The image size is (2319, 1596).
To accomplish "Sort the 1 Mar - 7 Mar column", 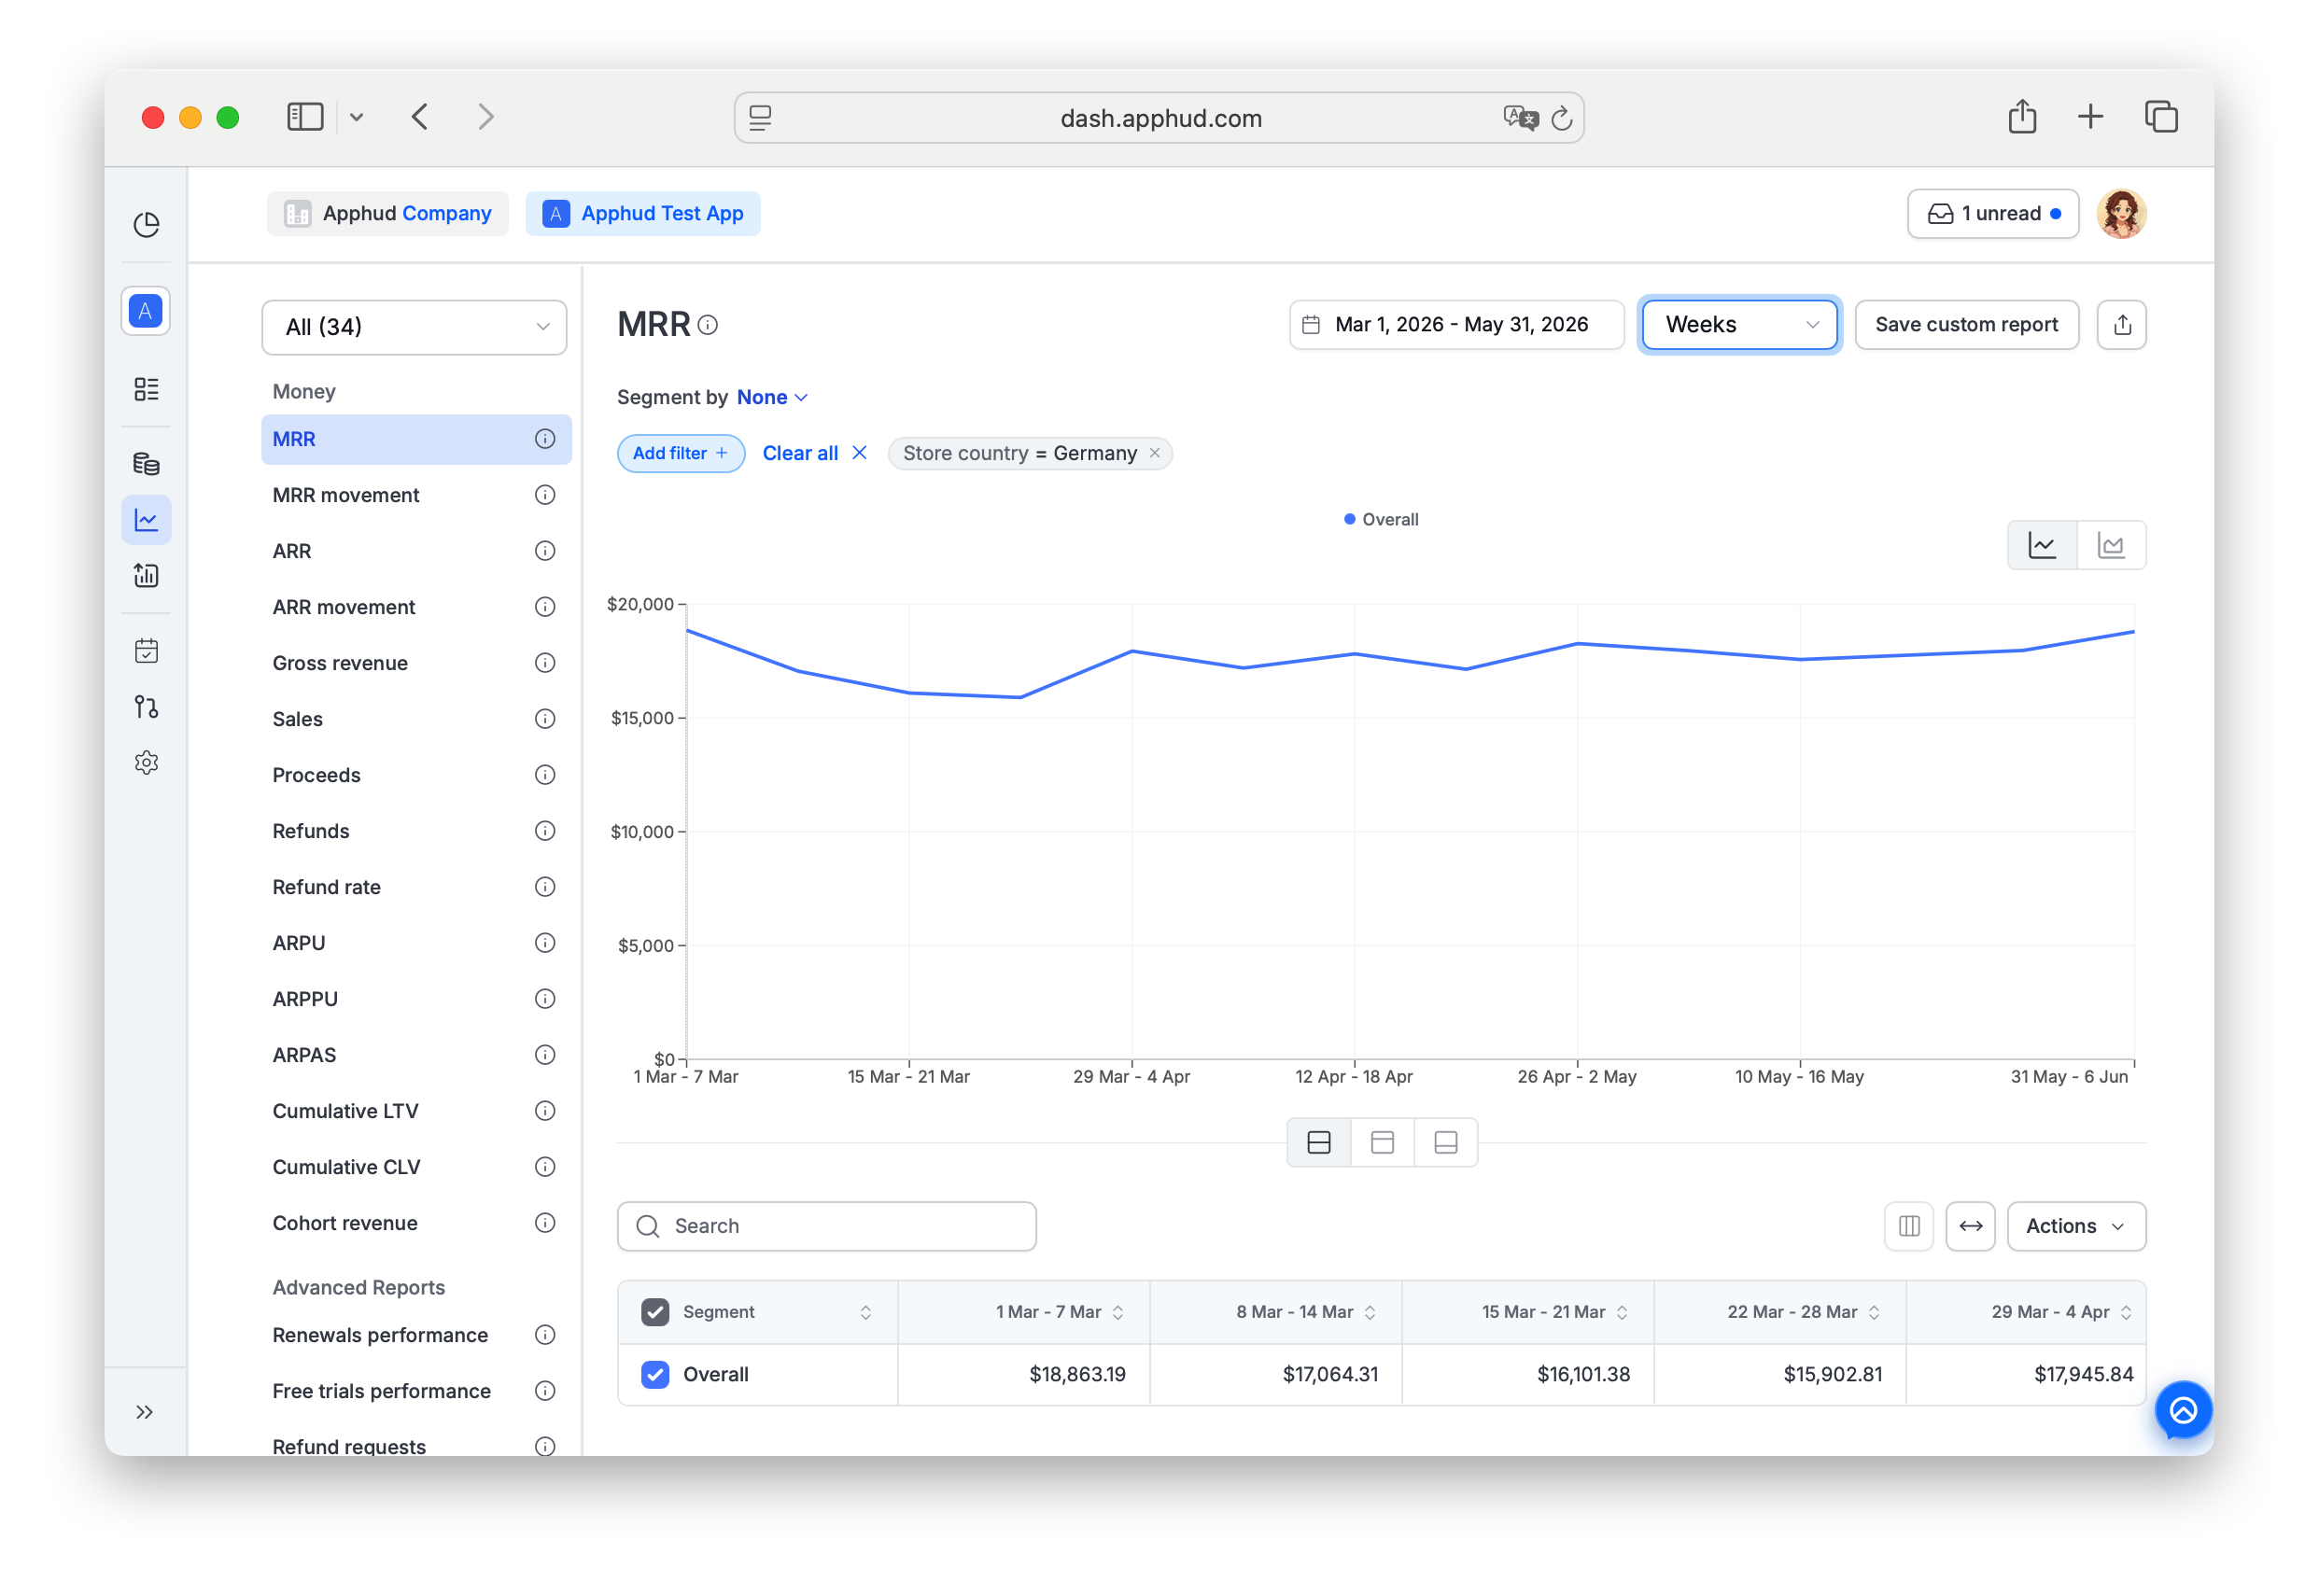I will coord(1119,1313).
